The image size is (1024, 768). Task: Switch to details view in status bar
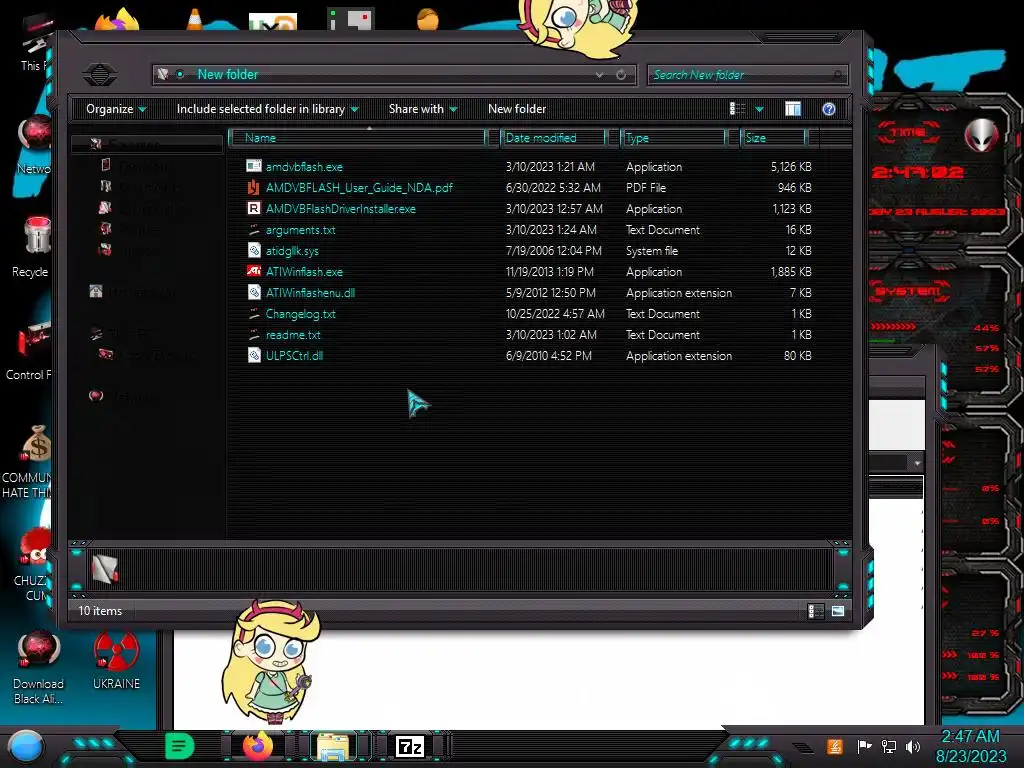816,611
